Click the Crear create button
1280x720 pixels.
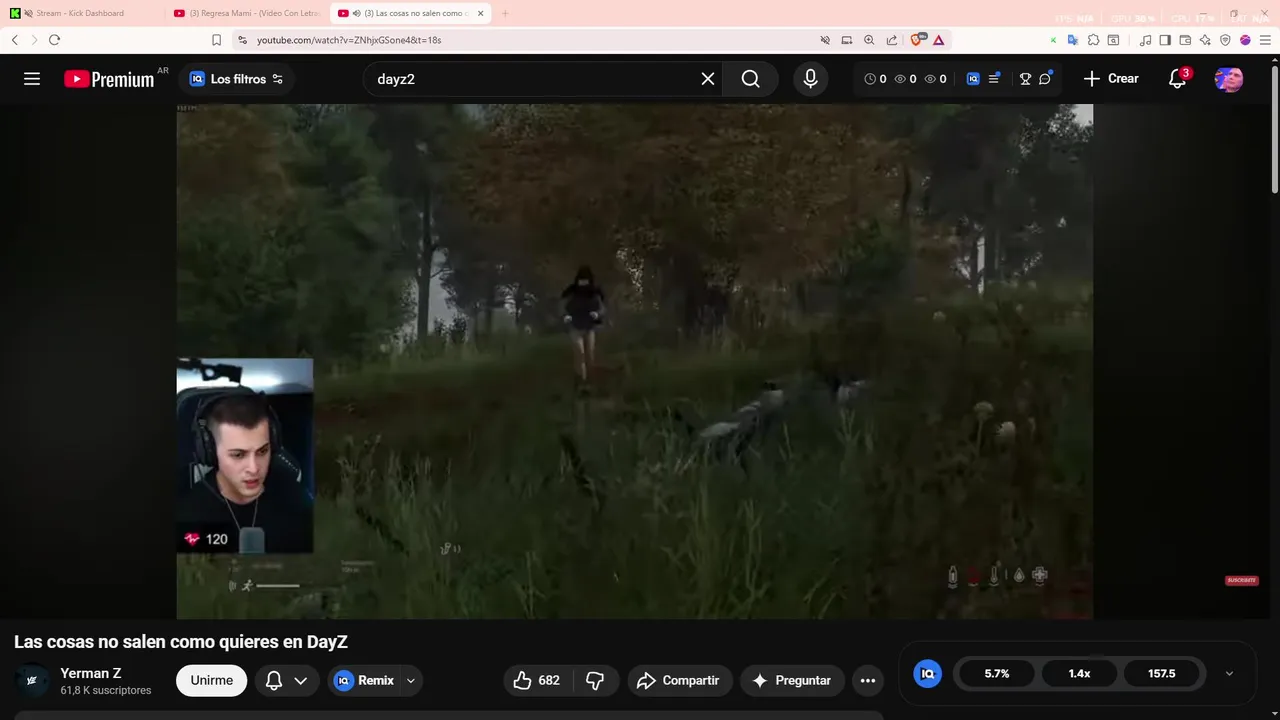(1111, 79)
